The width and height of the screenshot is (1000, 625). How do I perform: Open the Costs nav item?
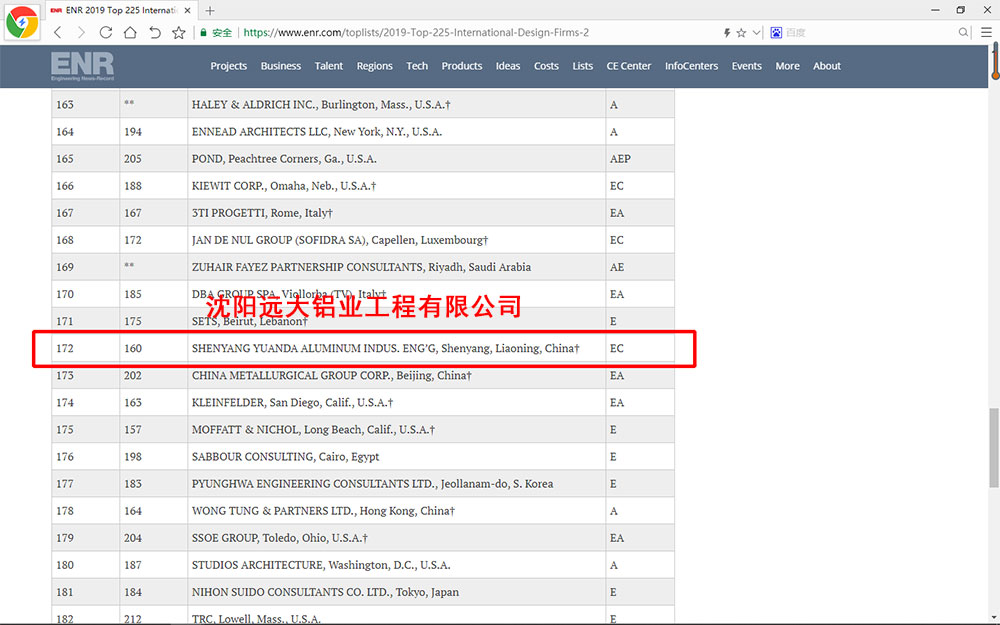[x=546, y=66]
